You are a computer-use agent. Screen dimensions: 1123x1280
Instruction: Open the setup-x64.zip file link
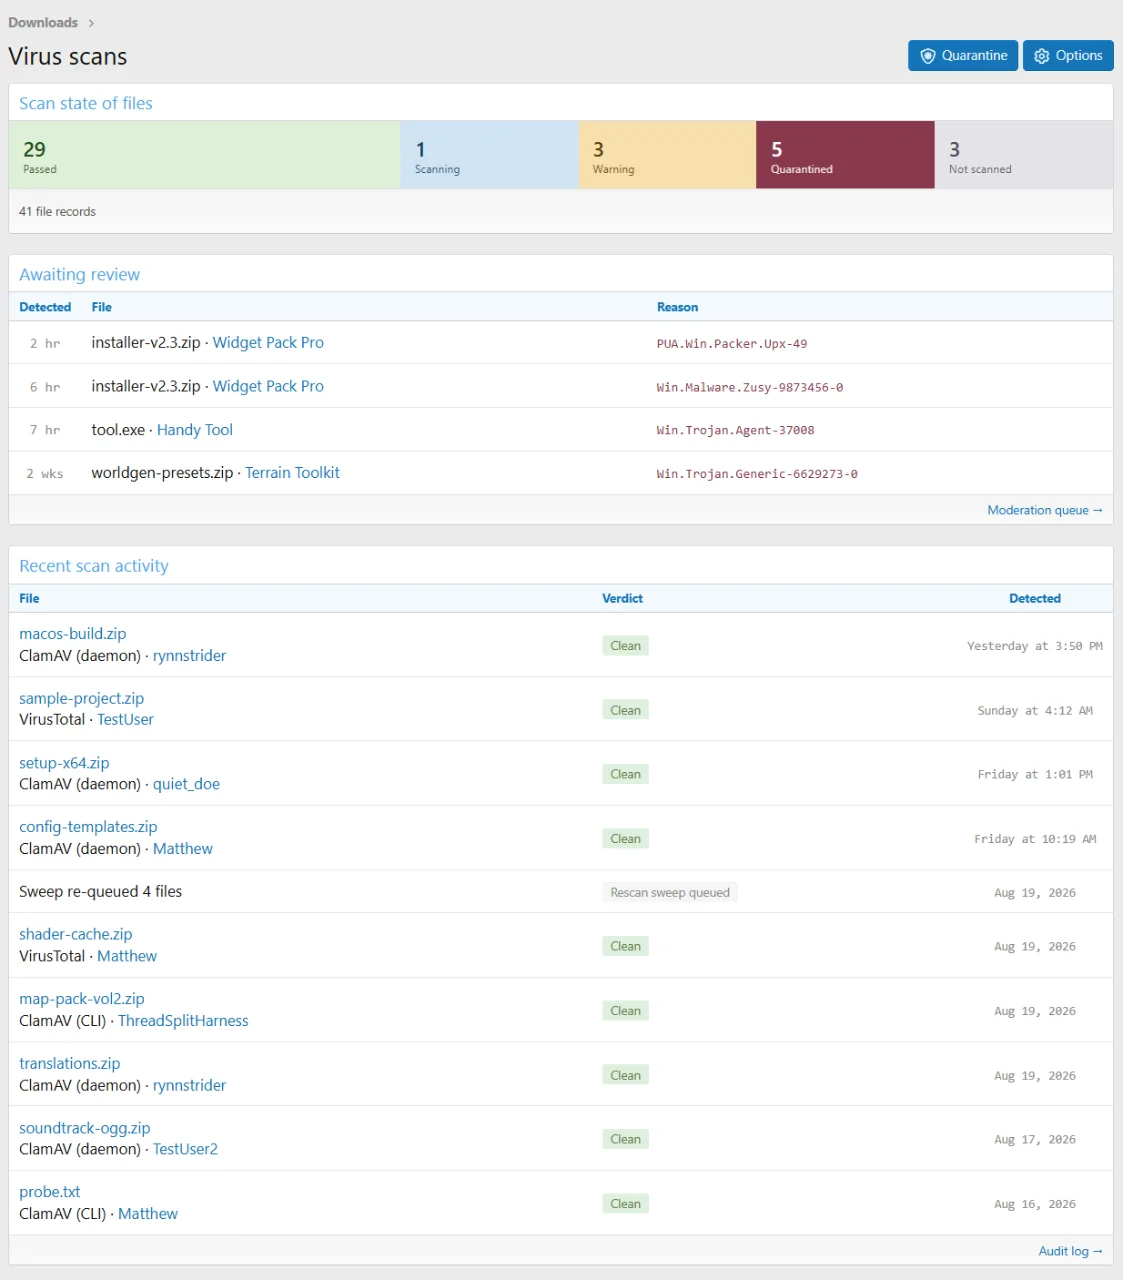[64, 762]
